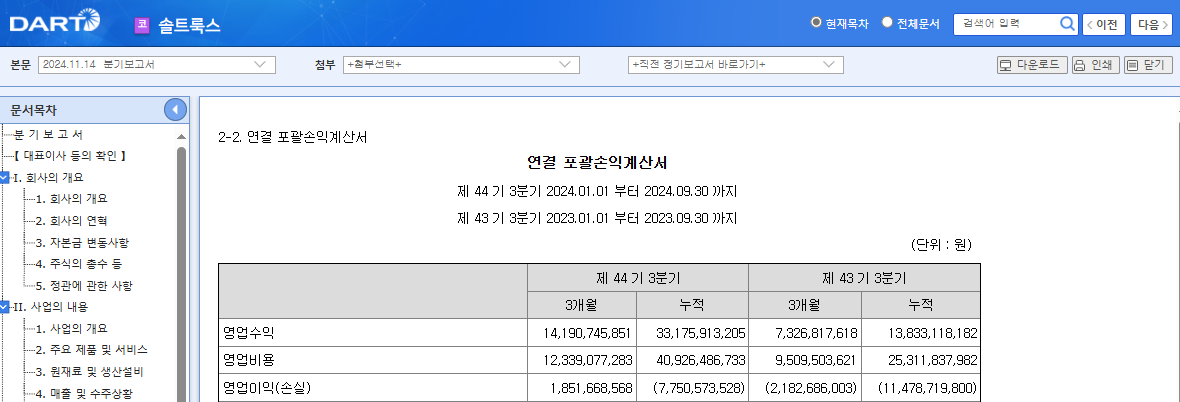Click the 영업이익(손실) row label

tap(266, 388)
